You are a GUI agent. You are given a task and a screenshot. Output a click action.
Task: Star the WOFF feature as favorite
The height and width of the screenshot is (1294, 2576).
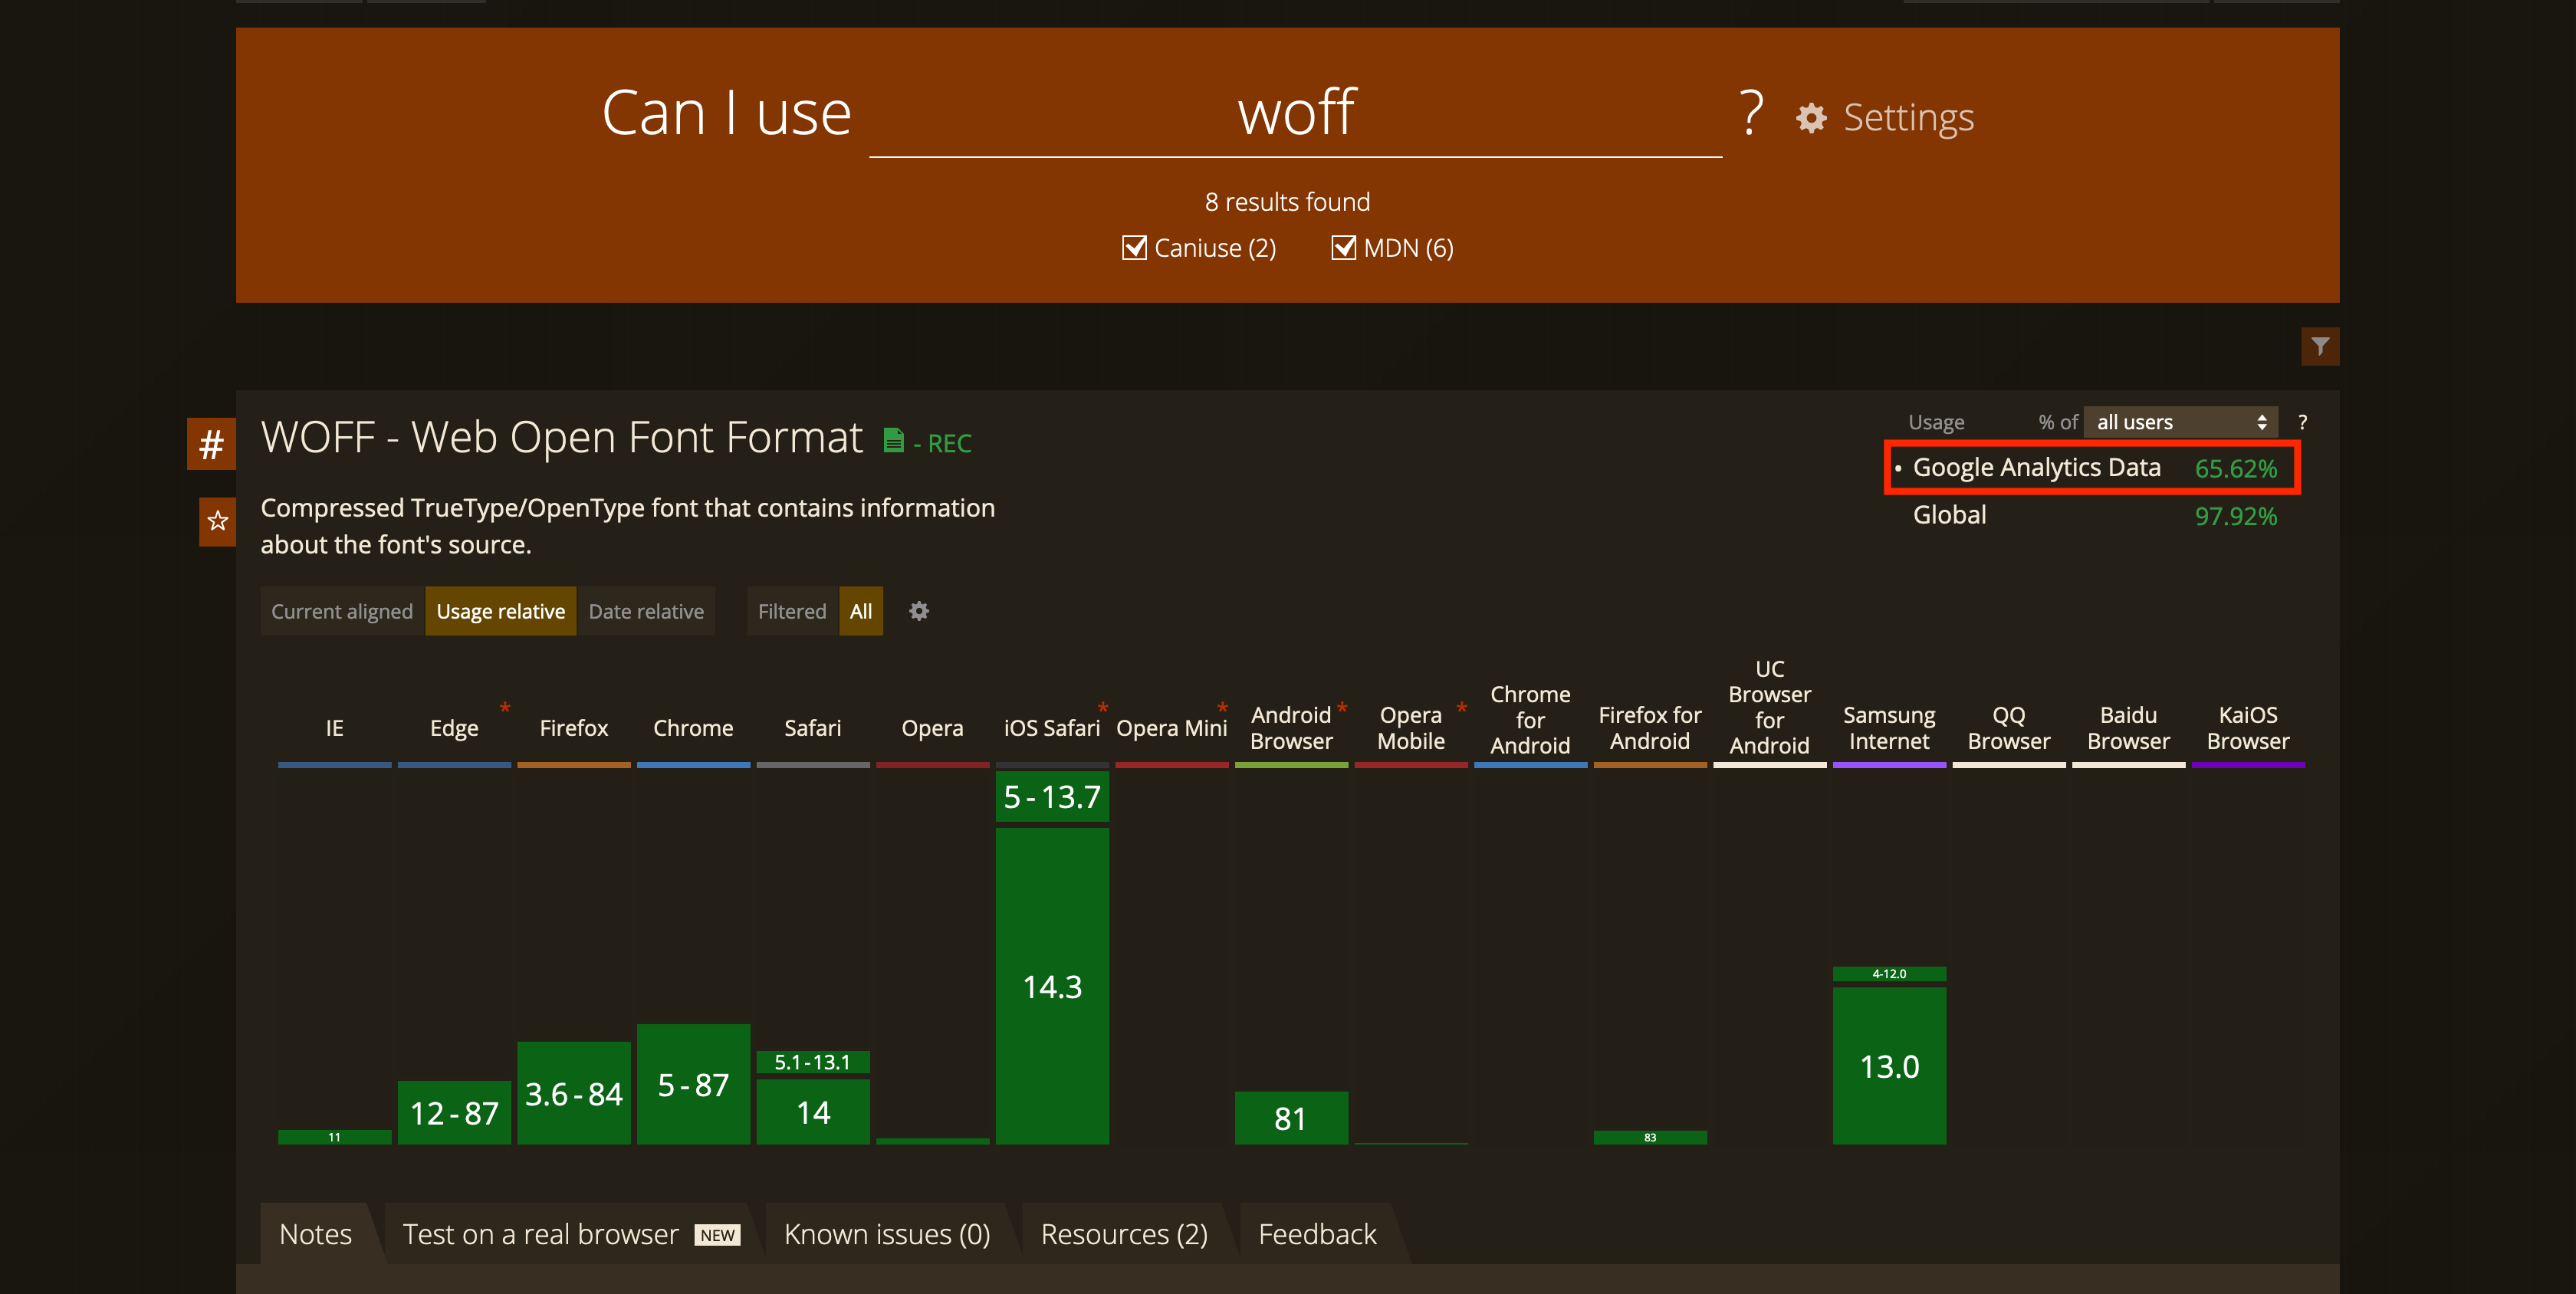(217, 521)
